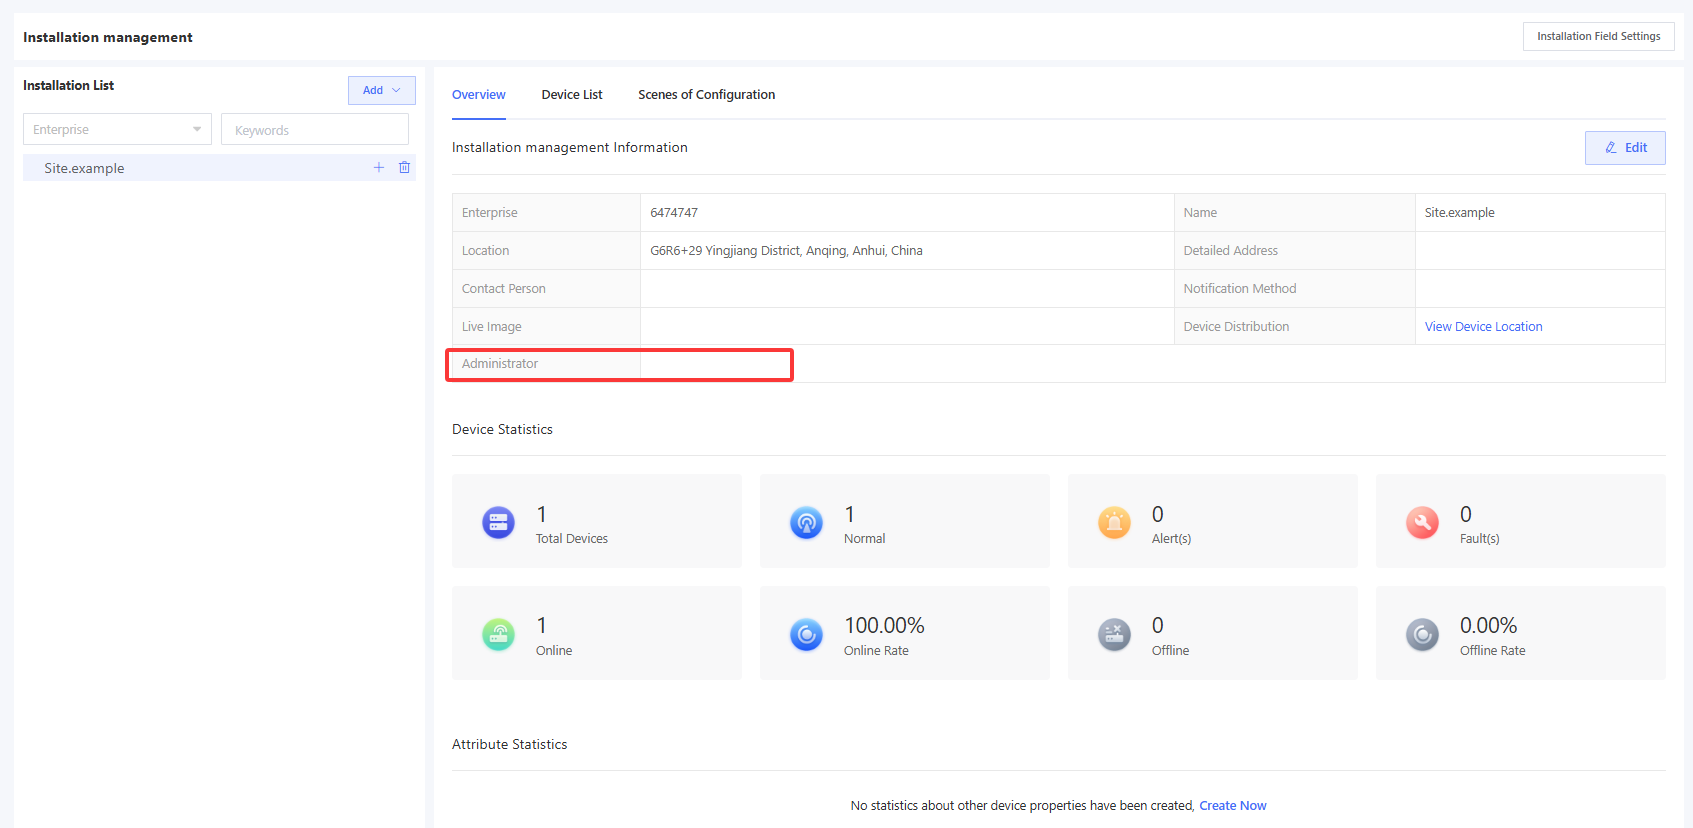Focus the Keywords search field
1693x828 pixels.
click(x=314, y=130)
